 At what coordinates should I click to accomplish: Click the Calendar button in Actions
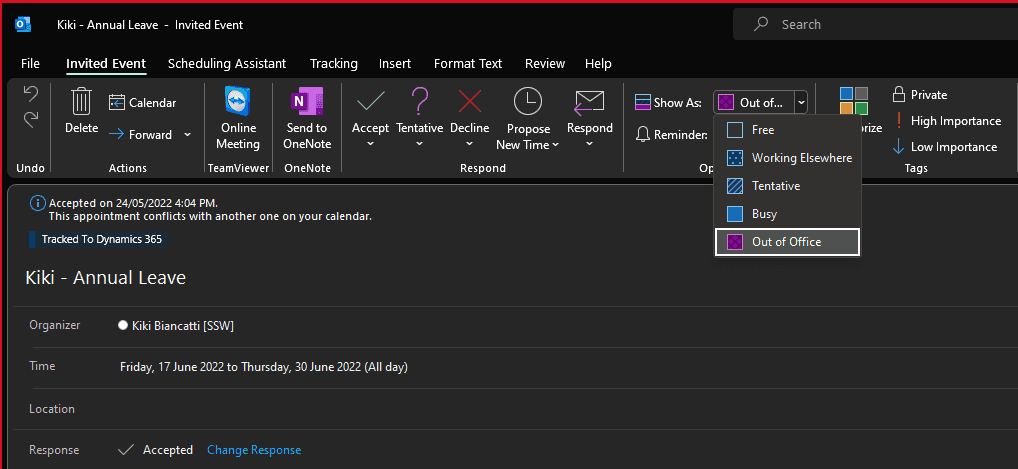click(x=142, y=102)
